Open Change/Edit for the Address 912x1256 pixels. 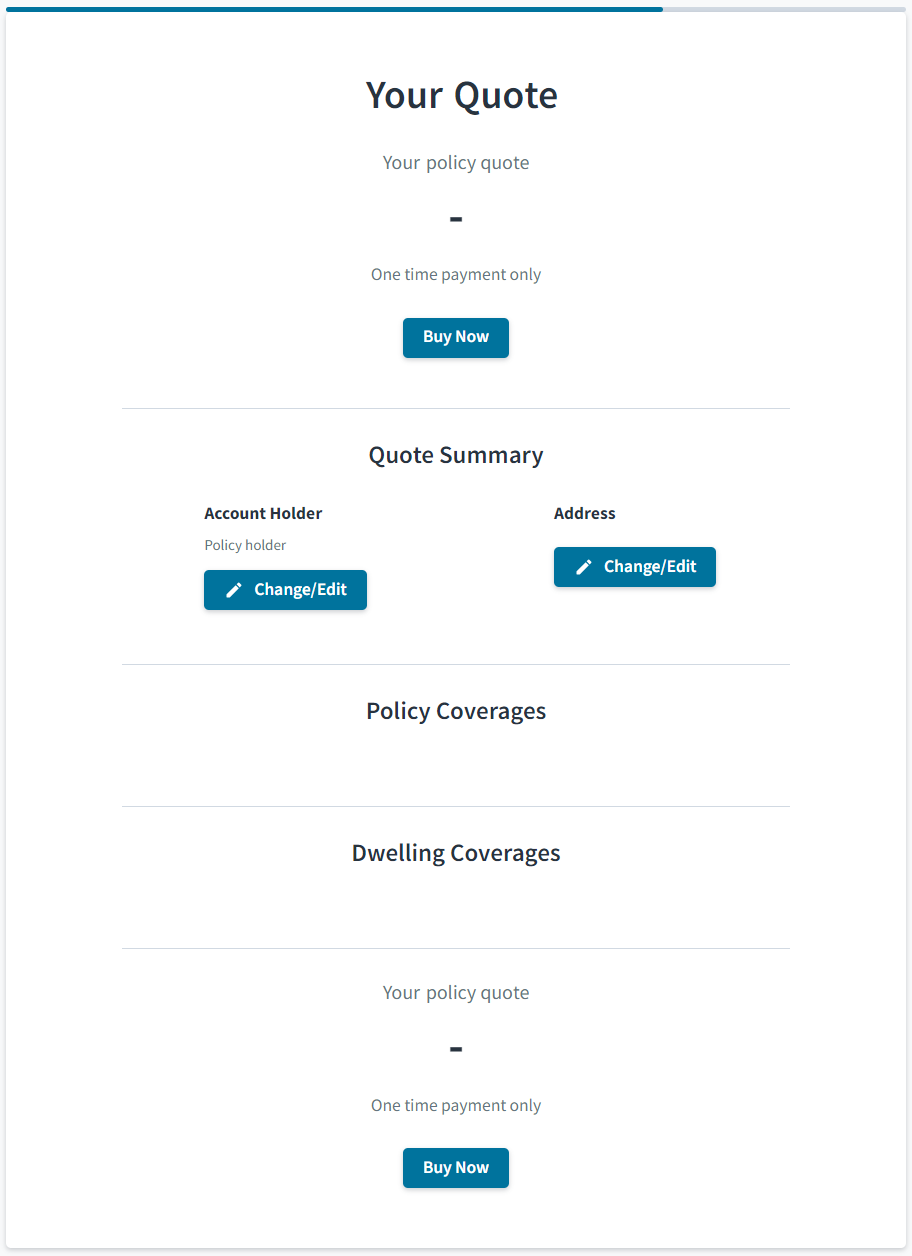(x=635, y=567)
